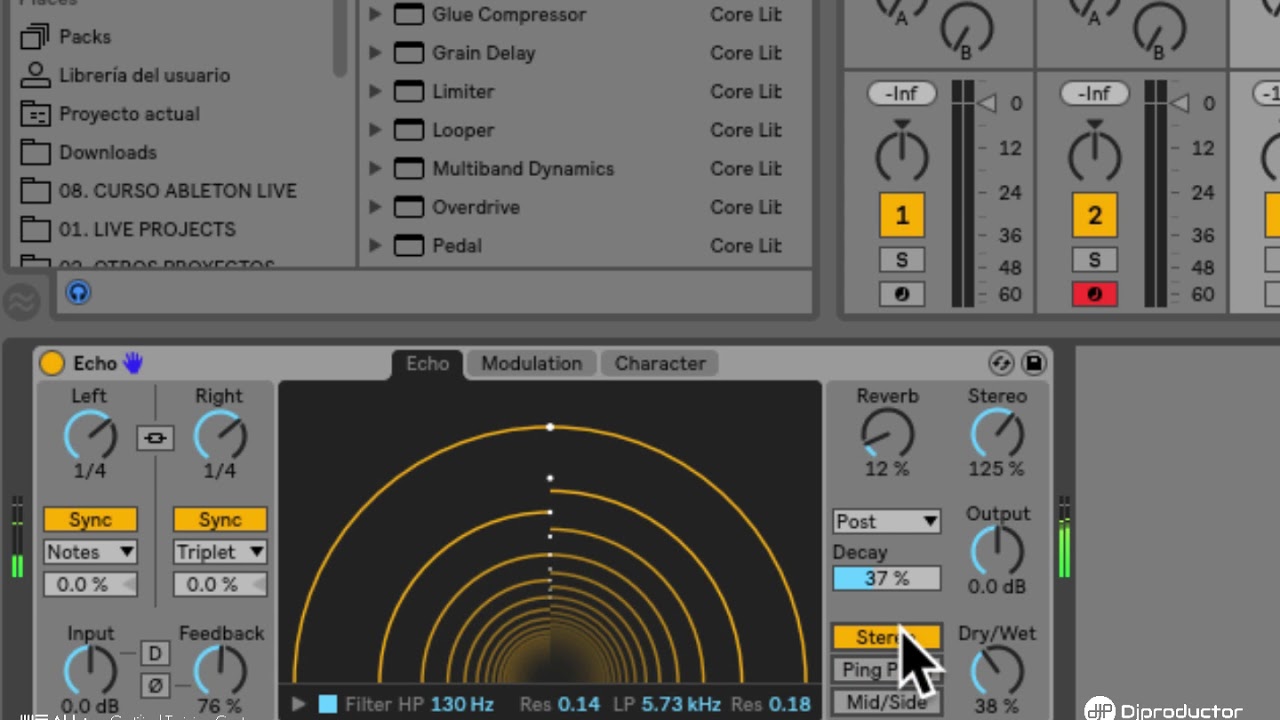Click the Left delay time knob

coord(90,436)
